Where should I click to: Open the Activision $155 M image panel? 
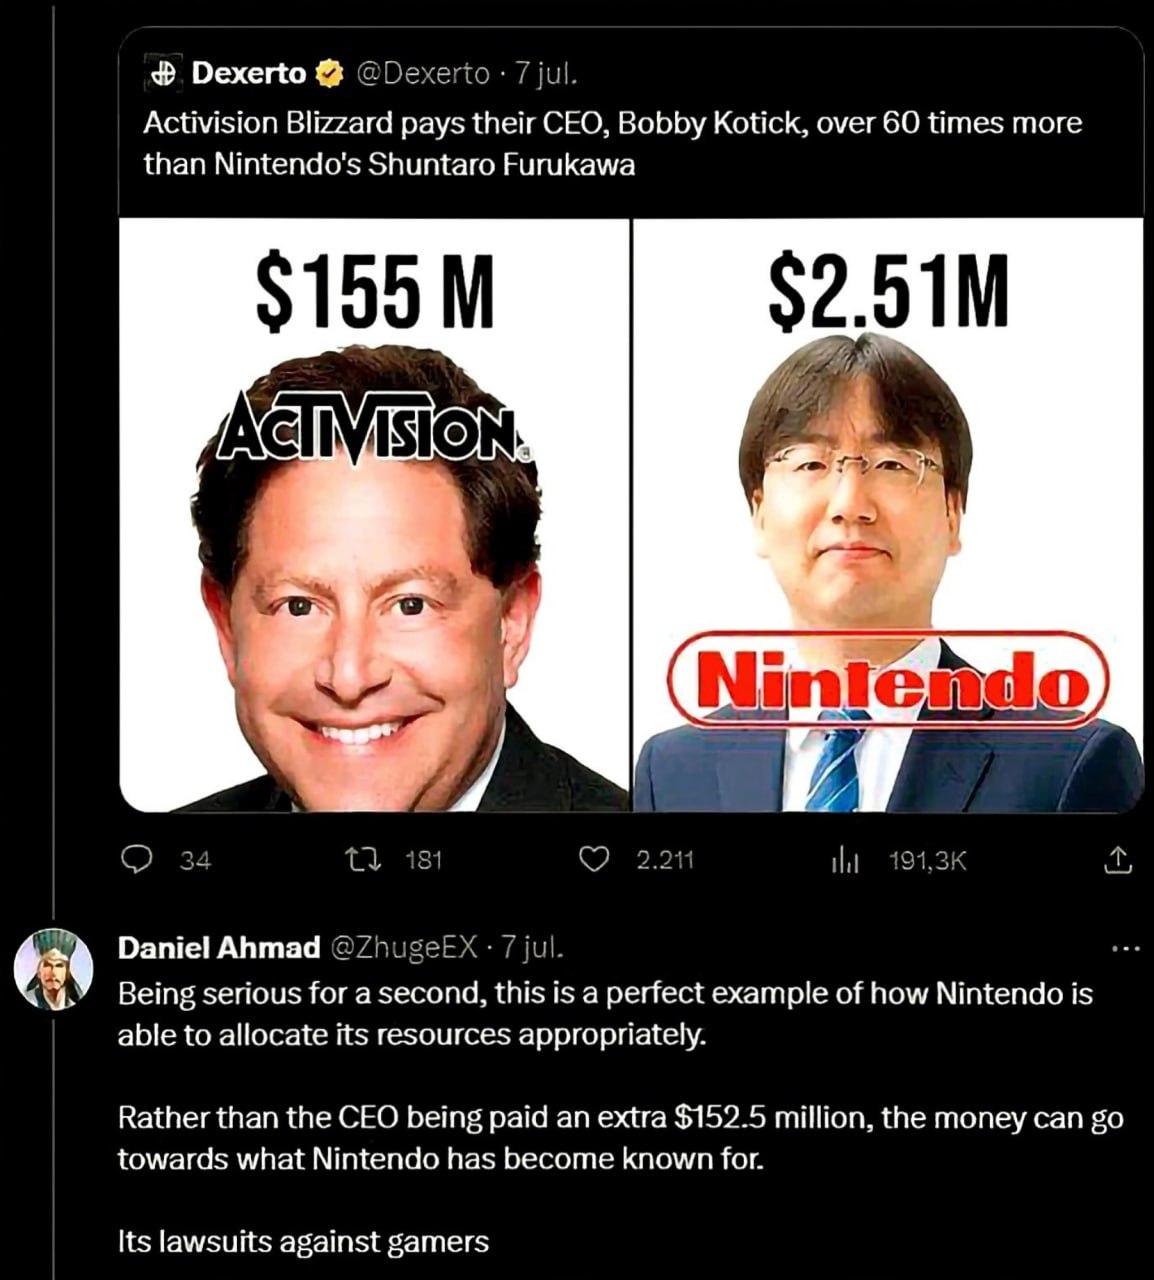374,514
